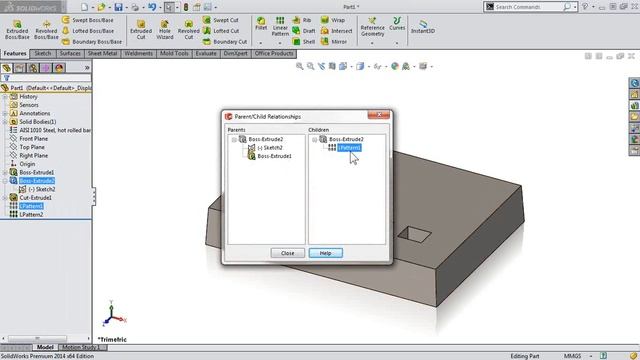Viewport: 640px width, 360px height.
Task: Click the Help button in dialog
Action: 326,253
